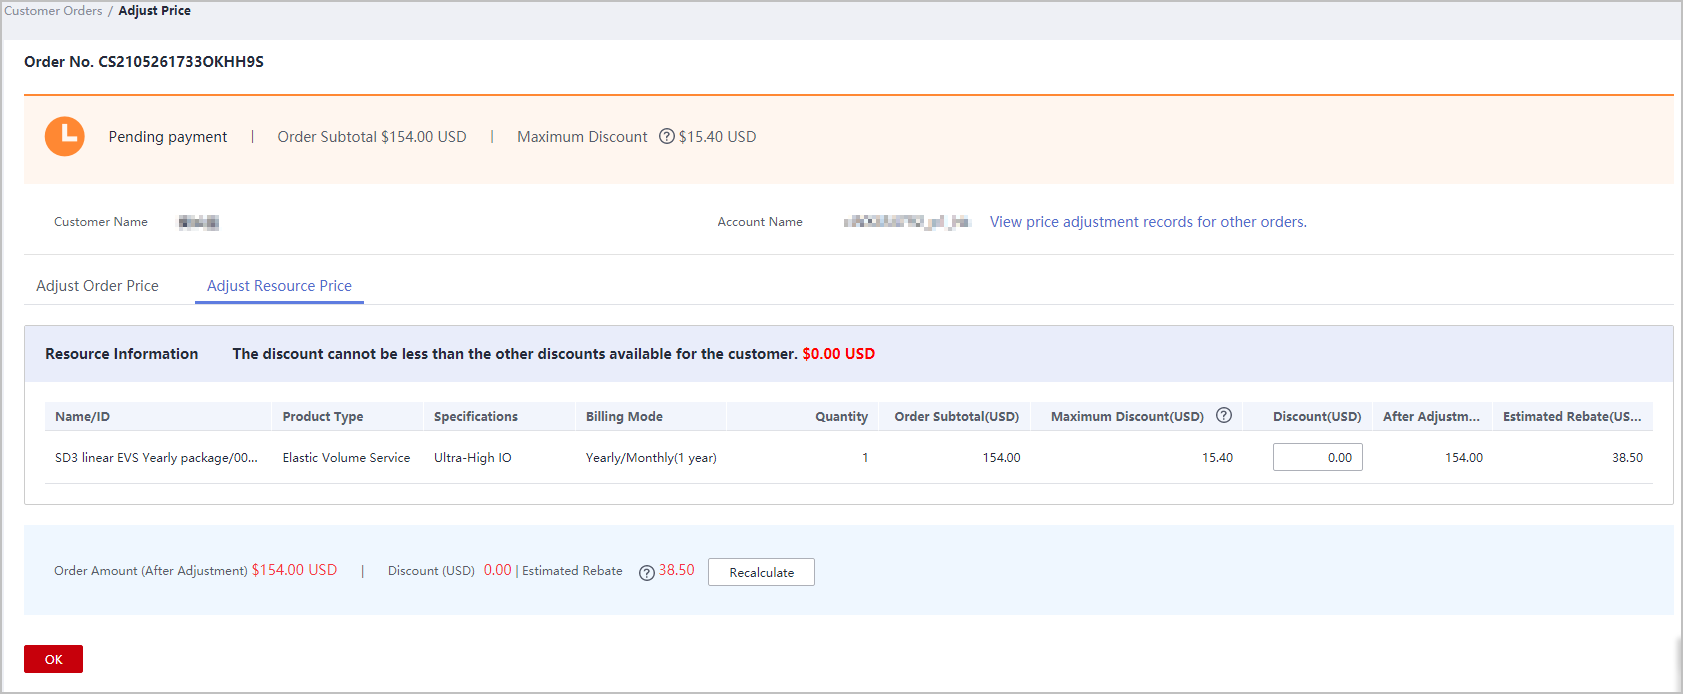Viewport: 1683px width, 694px height.
Task: Switch to the Adjust Order Price tab
Action: point(97,286)
